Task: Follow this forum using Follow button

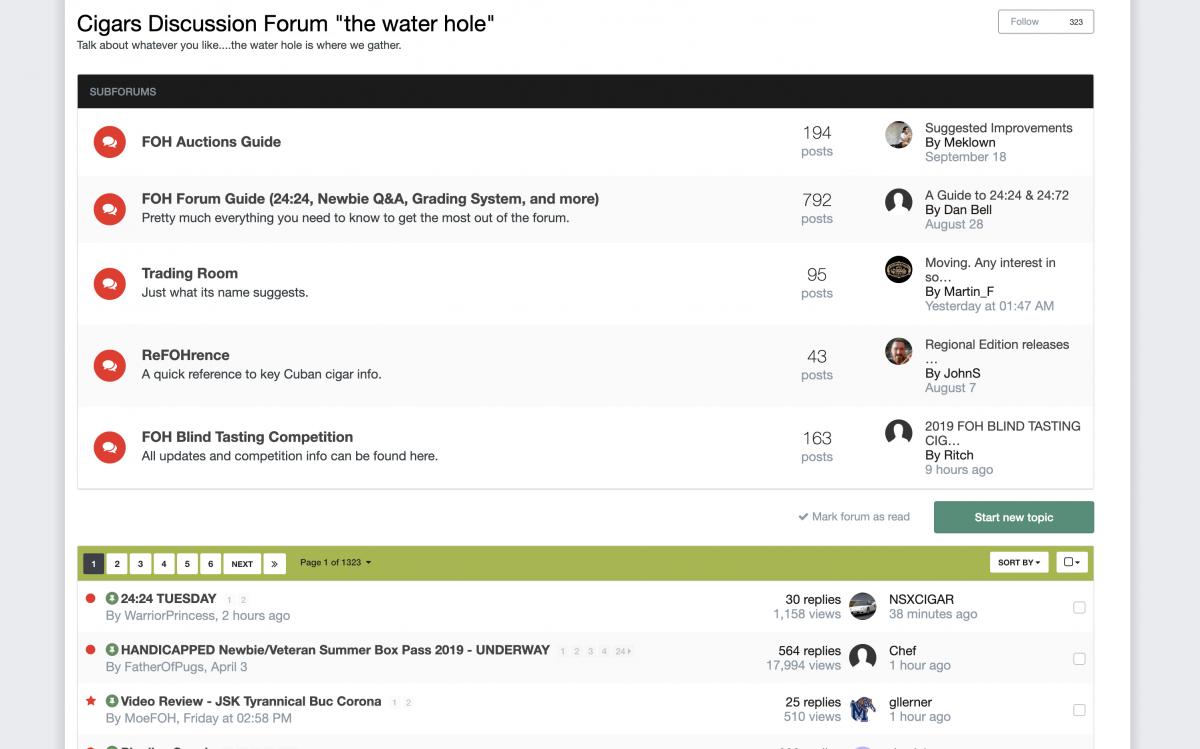Action: click(1046, 22)
